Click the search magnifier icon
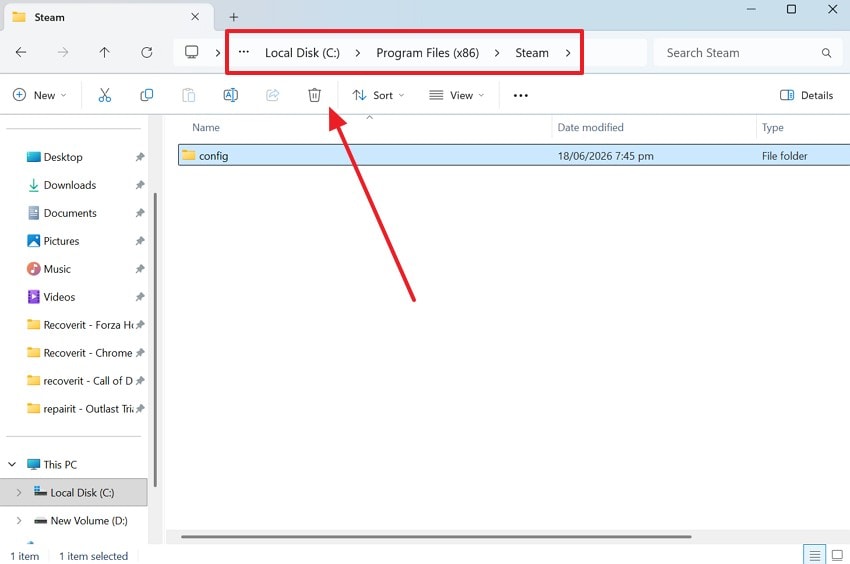This screenshot has width=850, height=564. tap(826, 53)
